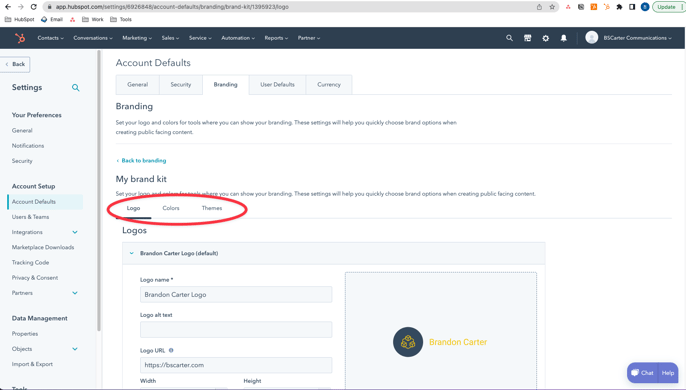Expand the Objects sidebar section
The width and height of the screenshot is (686, 390).
[x=75, y=349]
